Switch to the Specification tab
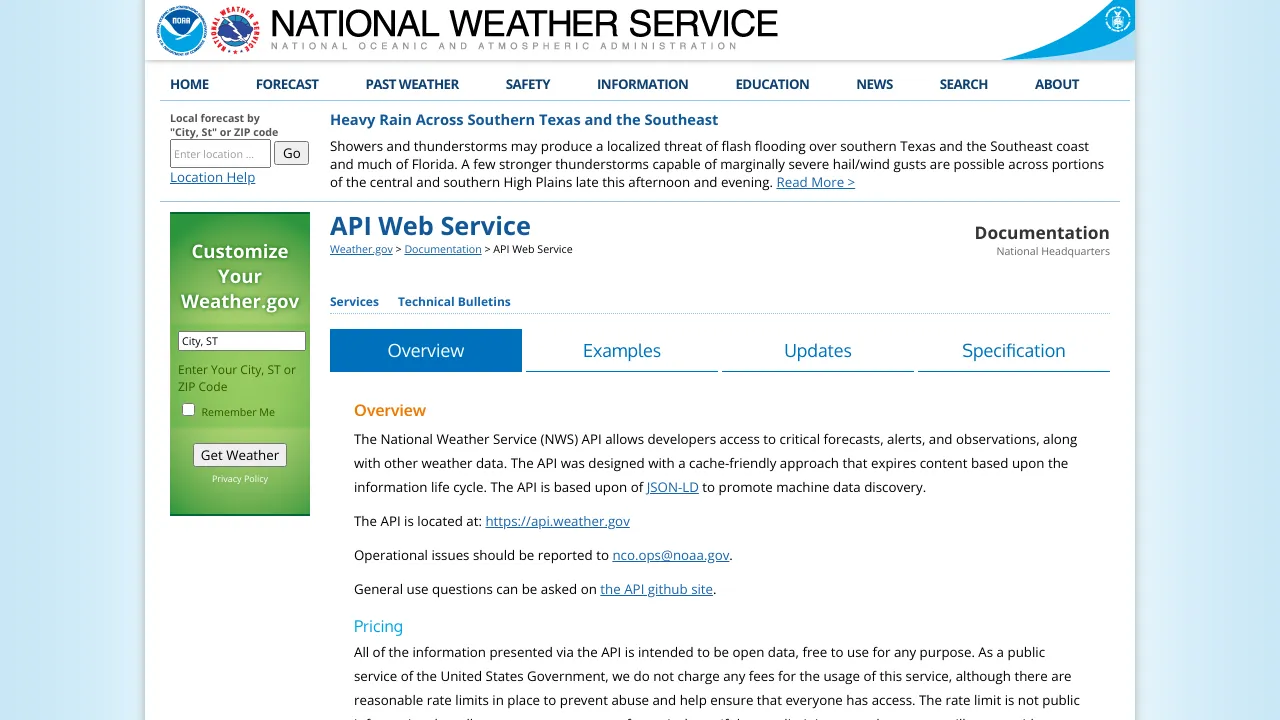 click(x=1014, y=351)
